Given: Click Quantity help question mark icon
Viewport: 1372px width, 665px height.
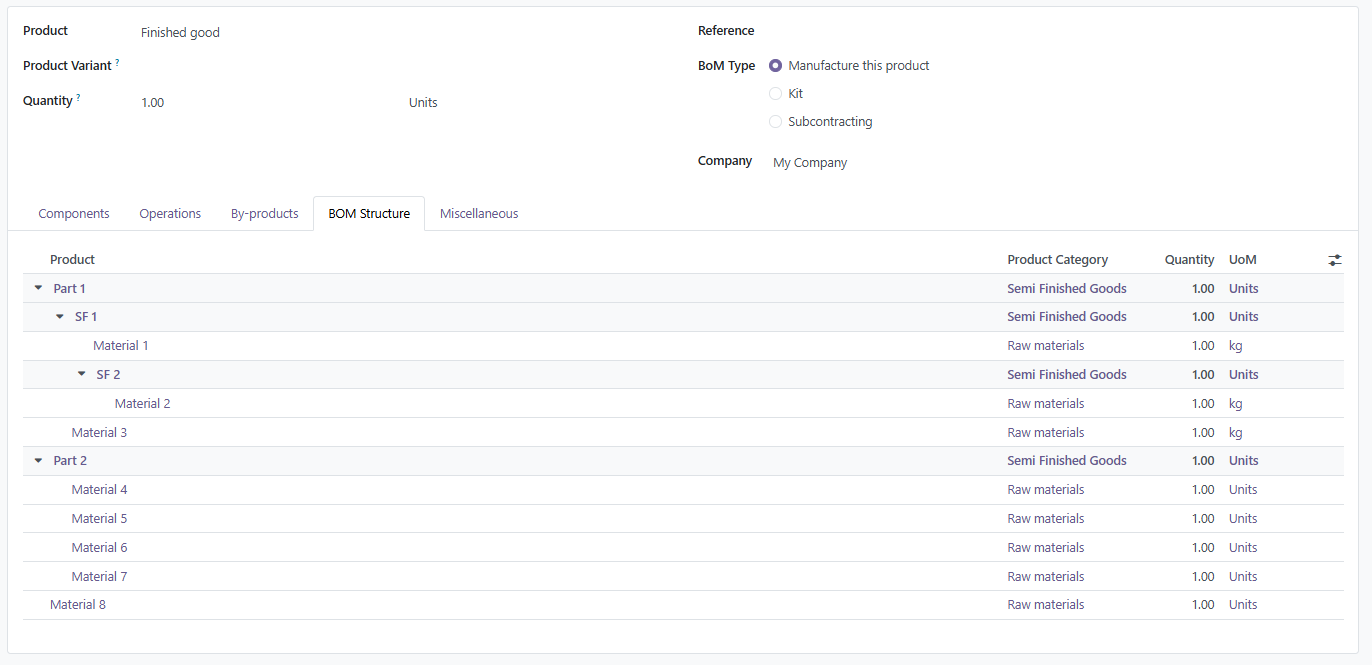Looking at the screenshot, I should pos(78,97).
